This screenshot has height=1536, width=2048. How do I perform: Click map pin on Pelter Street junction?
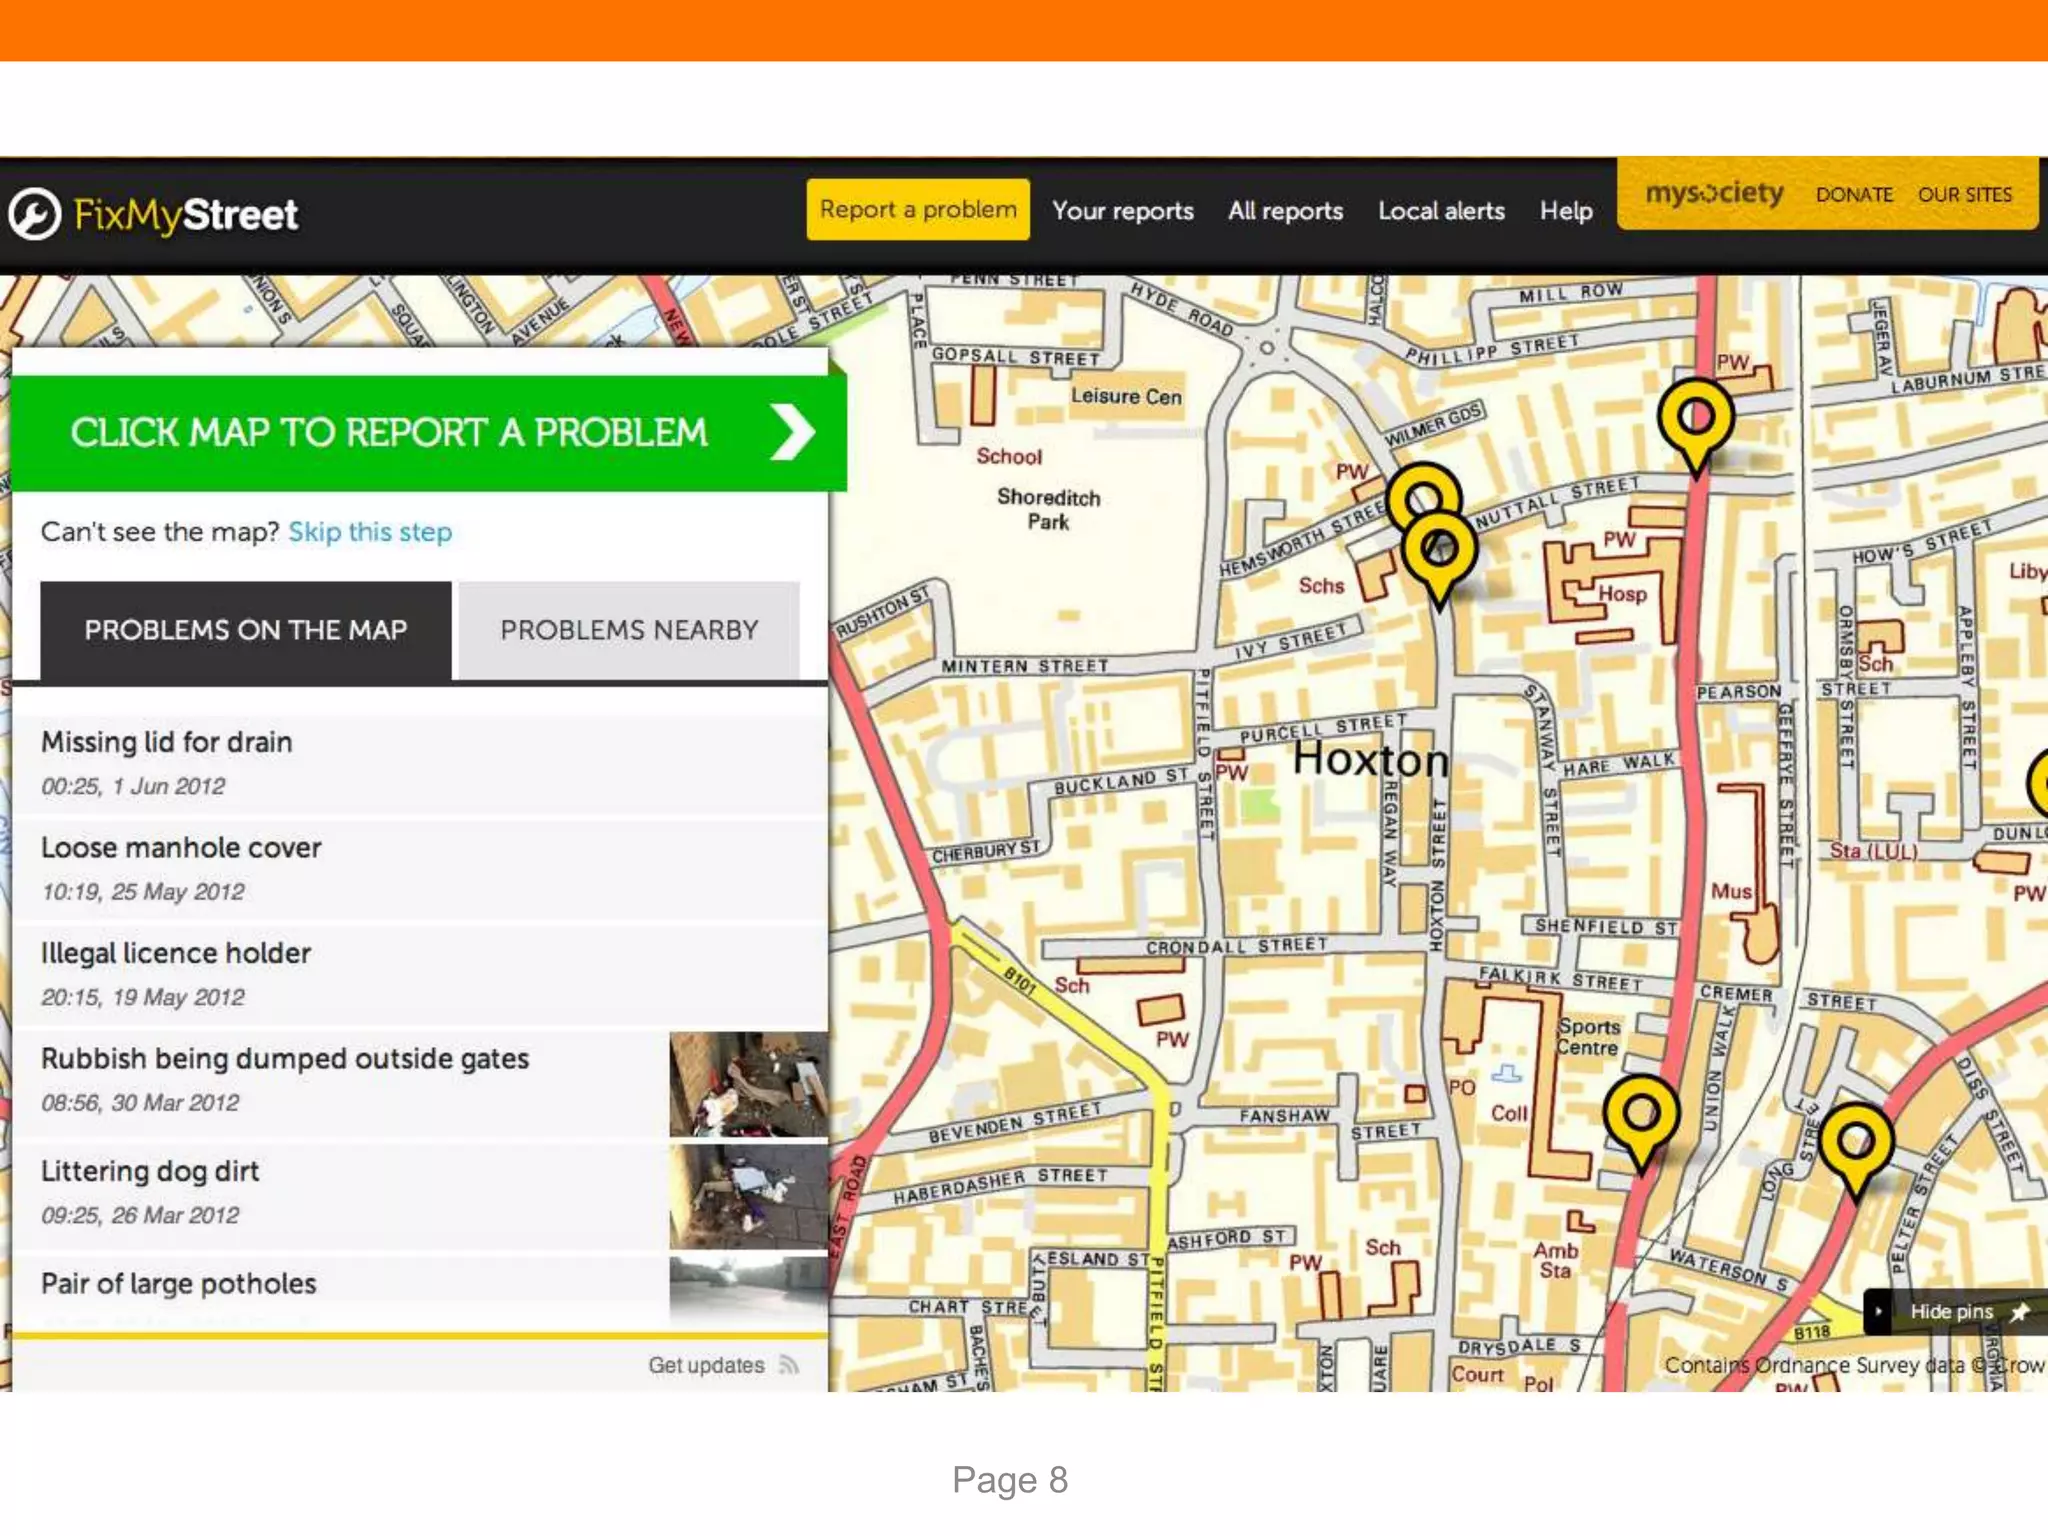1855,1142
